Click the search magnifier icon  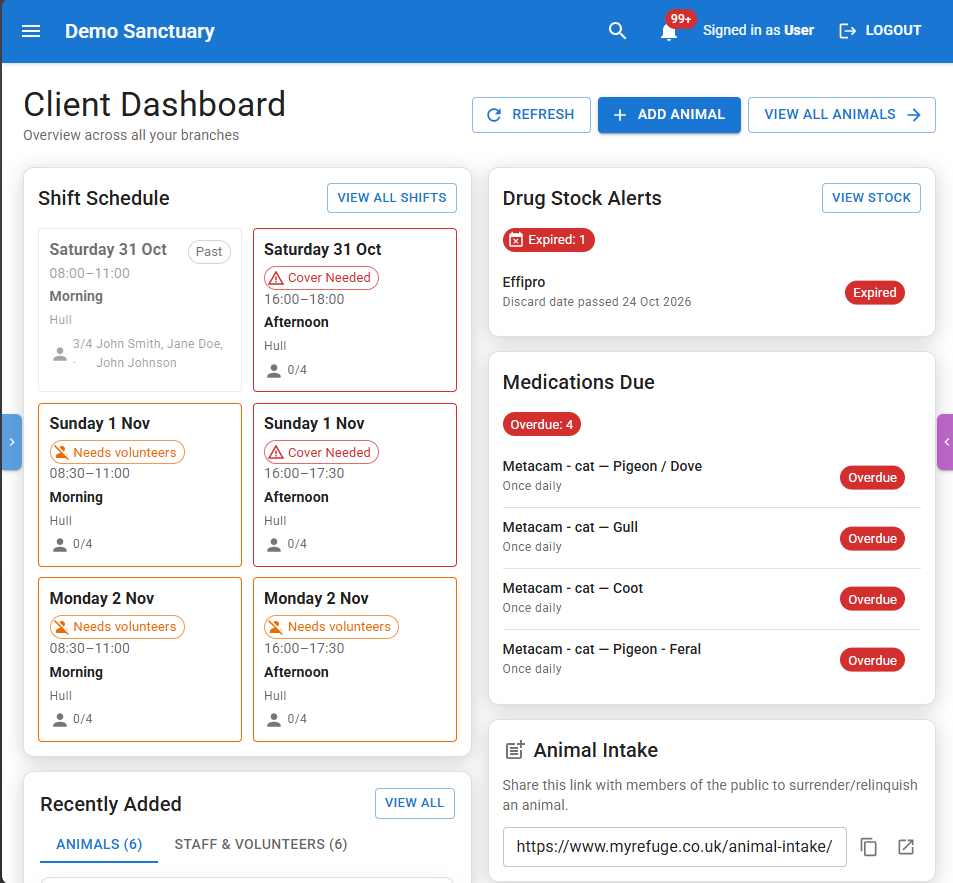(x=617, y=30)
